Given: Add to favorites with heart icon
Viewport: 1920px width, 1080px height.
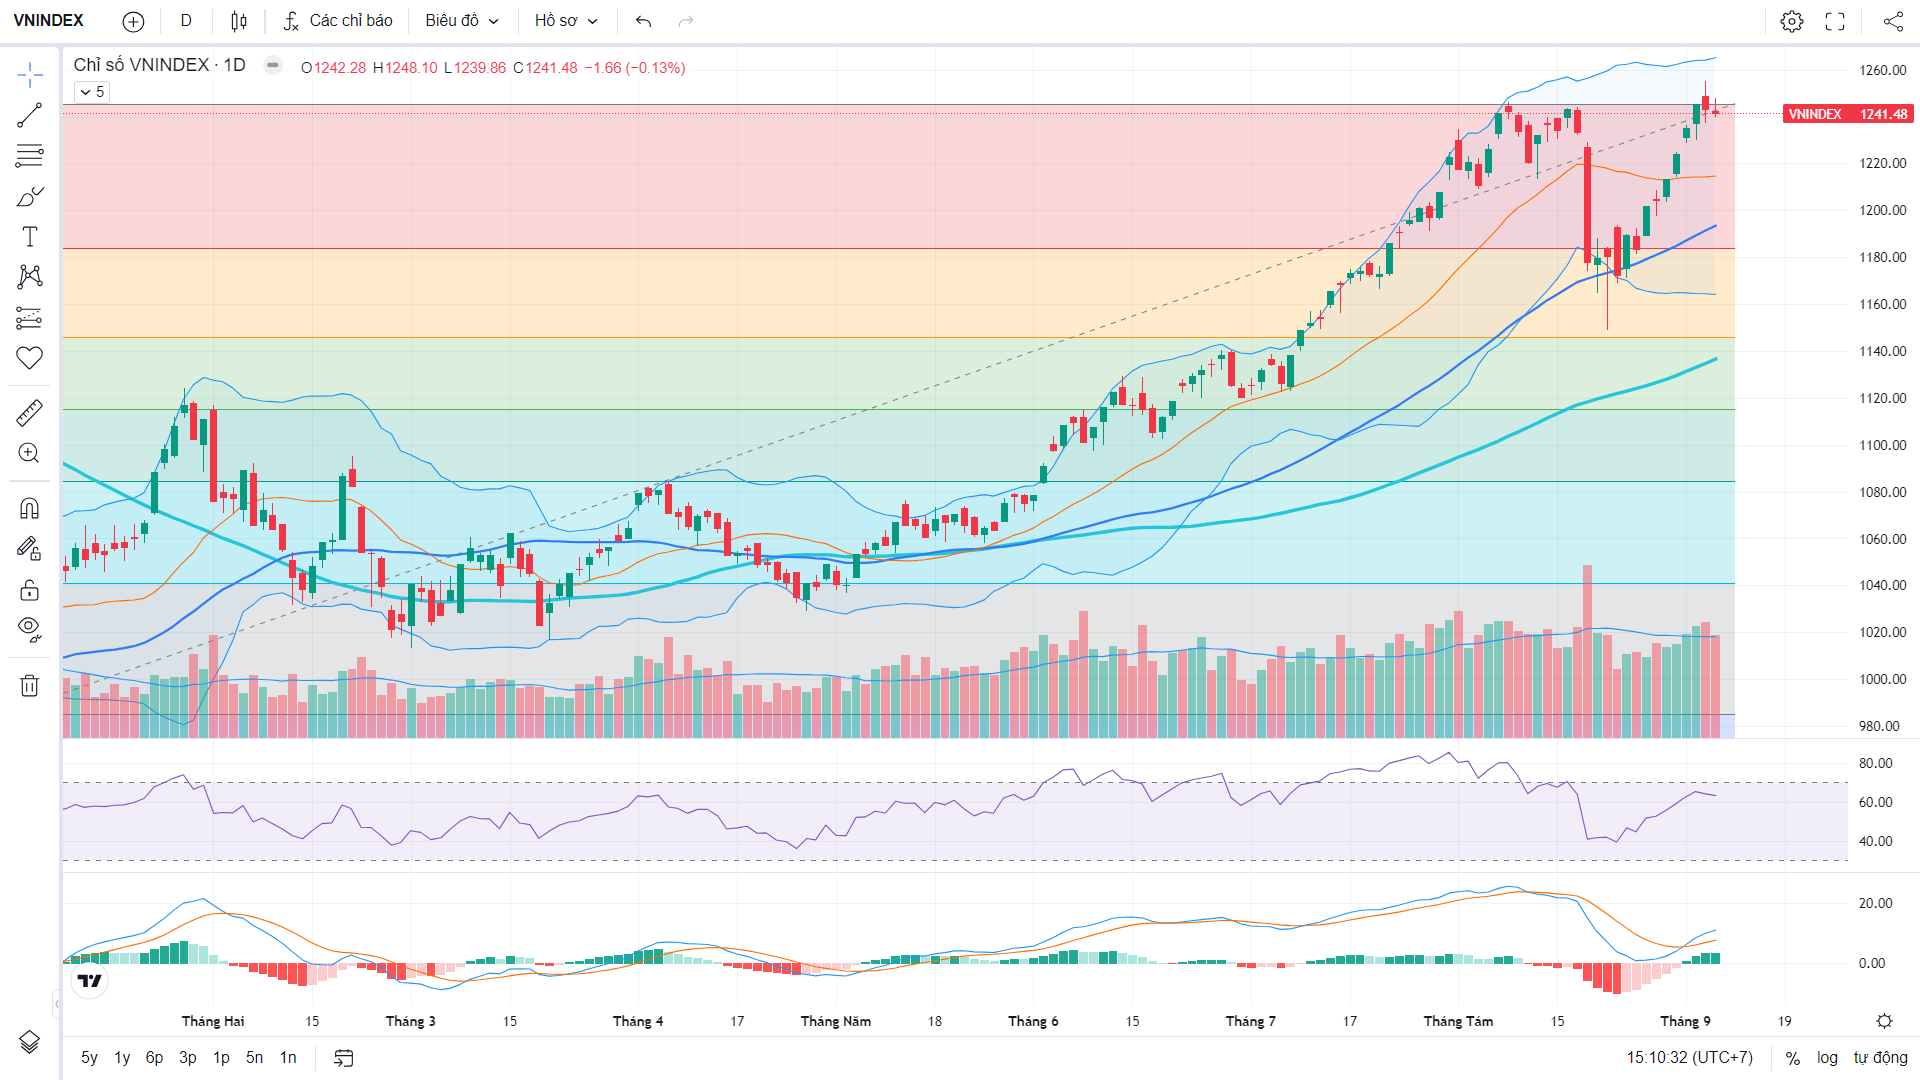Looking at the screenshot, I should (30, 358).
